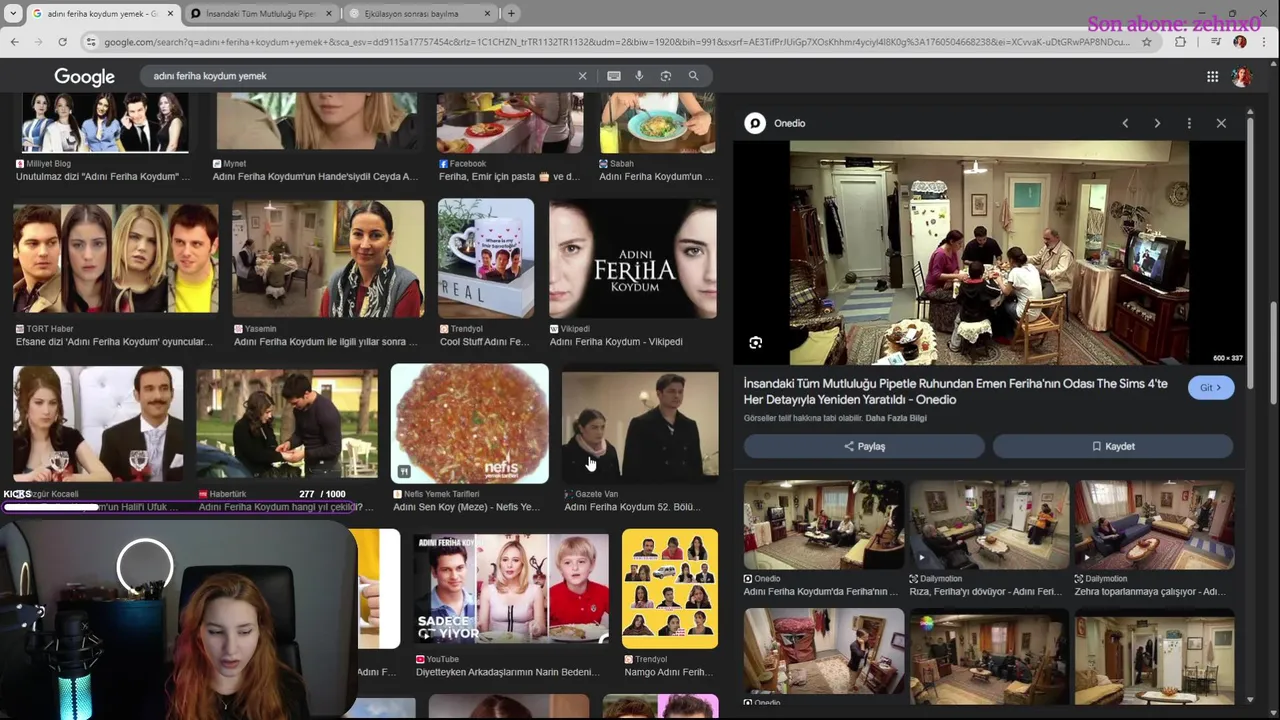Open the on-screen keyboard input tool

coord(614,76)
